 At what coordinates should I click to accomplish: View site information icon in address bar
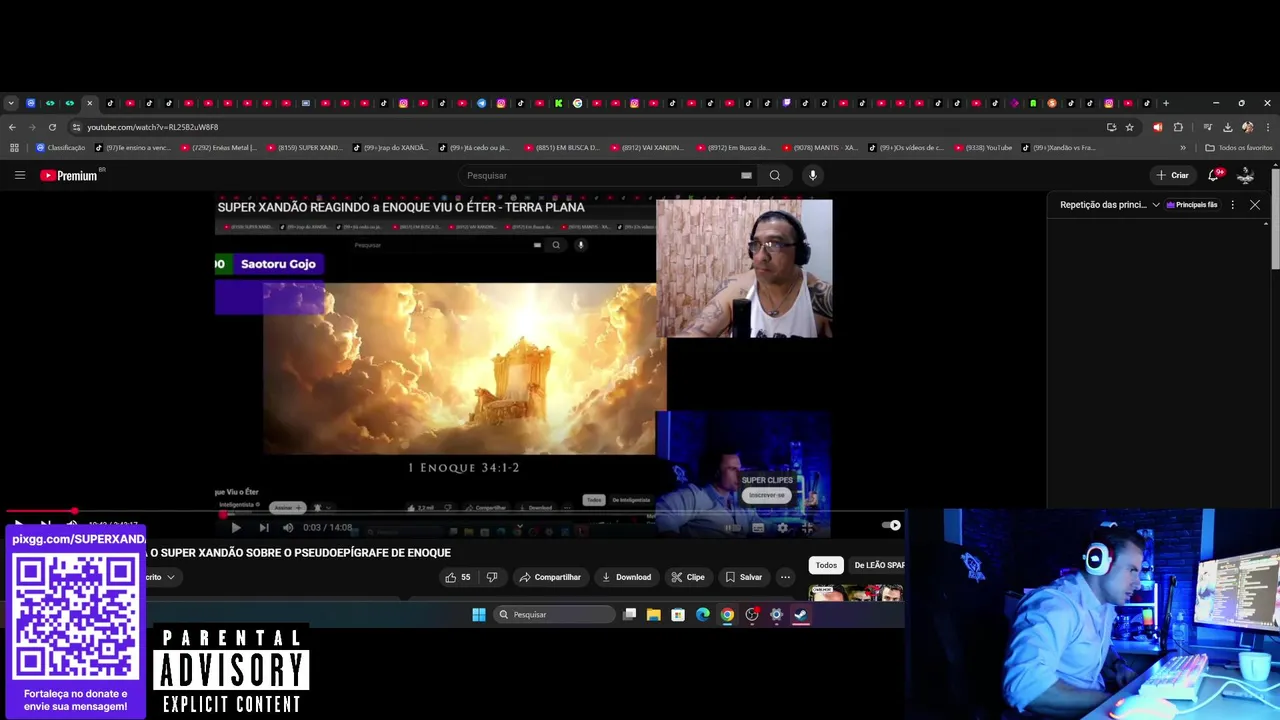click(76, 127)
